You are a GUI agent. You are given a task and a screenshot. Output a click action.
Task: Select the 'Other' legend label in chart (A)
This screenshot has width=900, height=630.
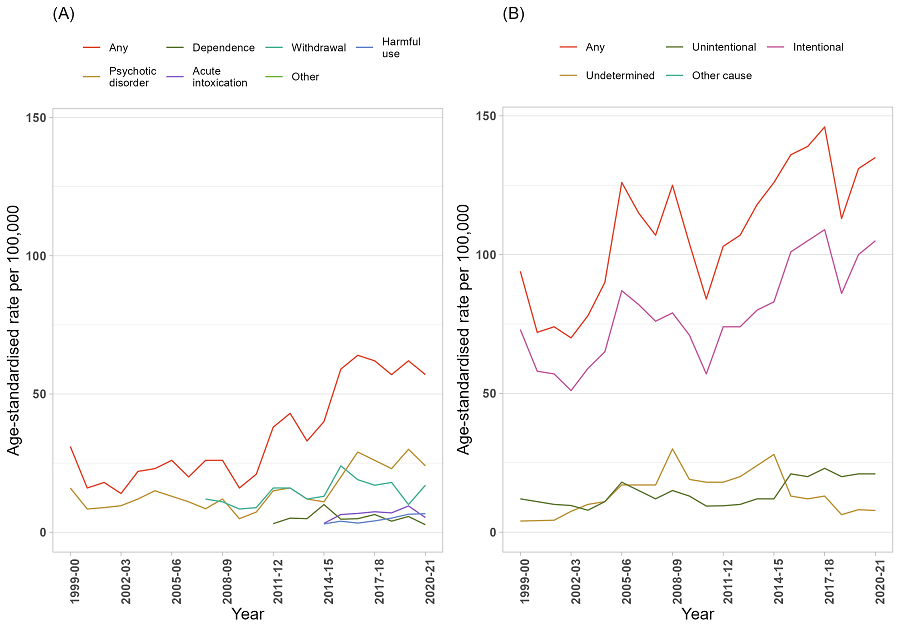(305, 77)
